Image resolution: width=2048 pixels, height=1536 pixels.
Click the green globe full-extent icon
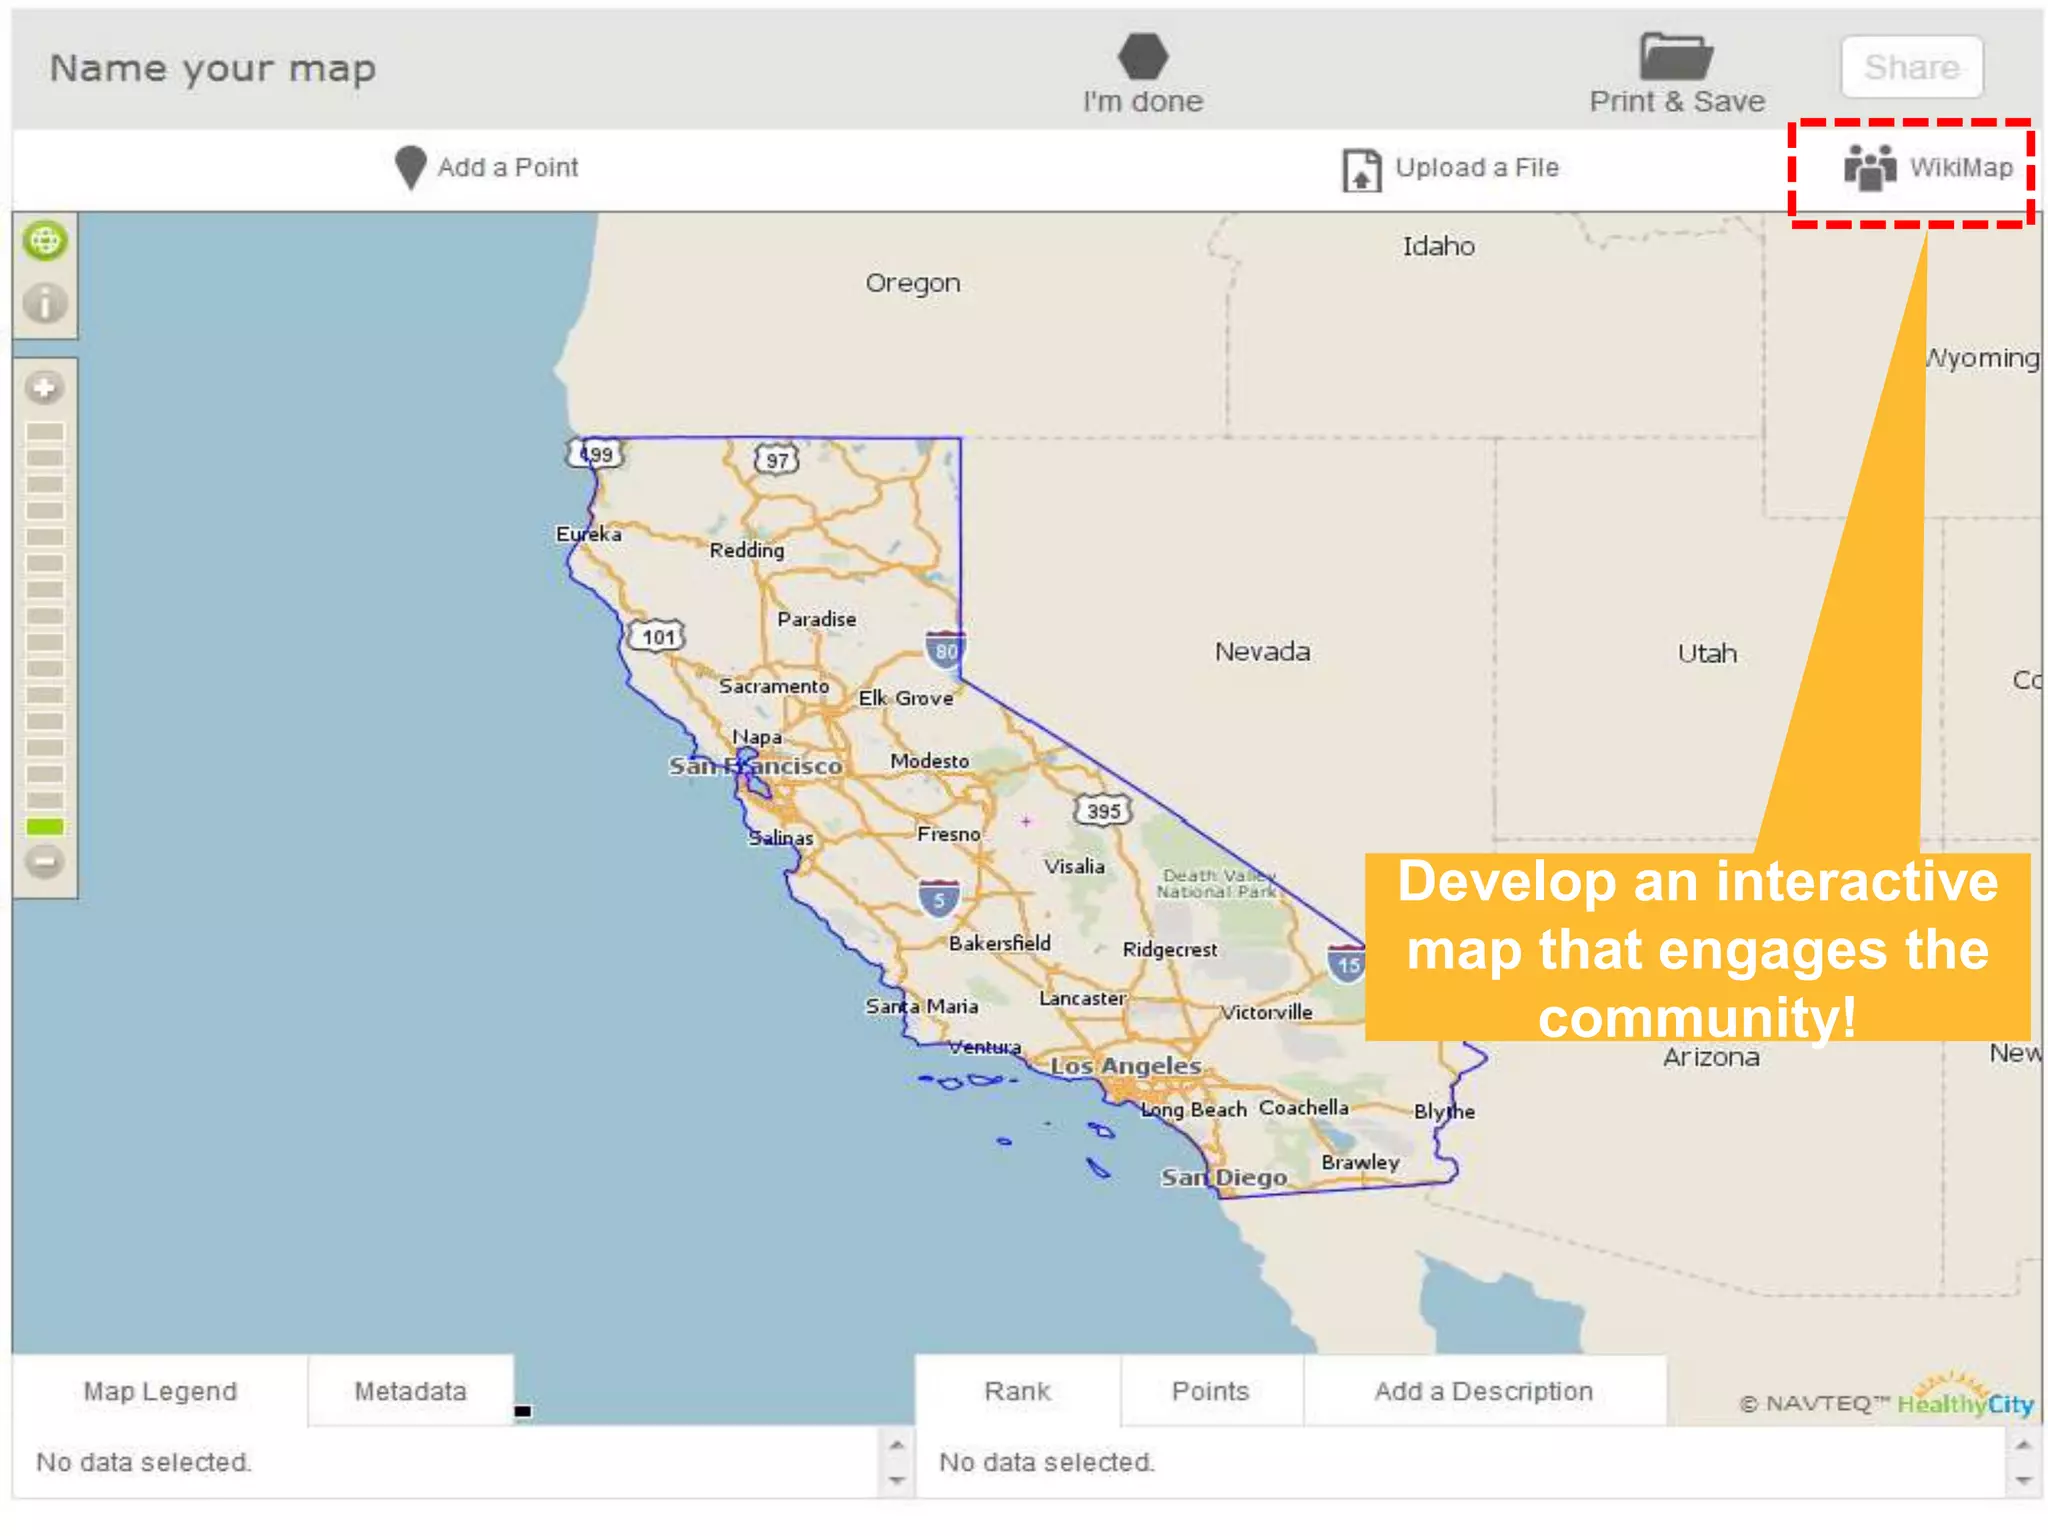45,241
